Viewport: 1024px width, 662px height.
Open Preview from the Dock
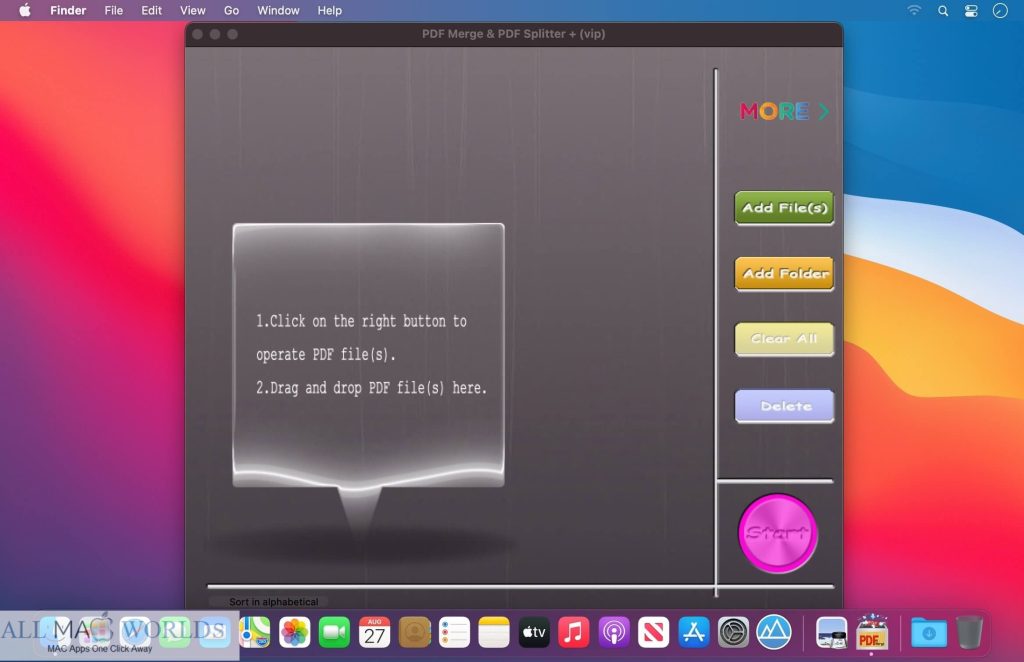tap(831, 632)
